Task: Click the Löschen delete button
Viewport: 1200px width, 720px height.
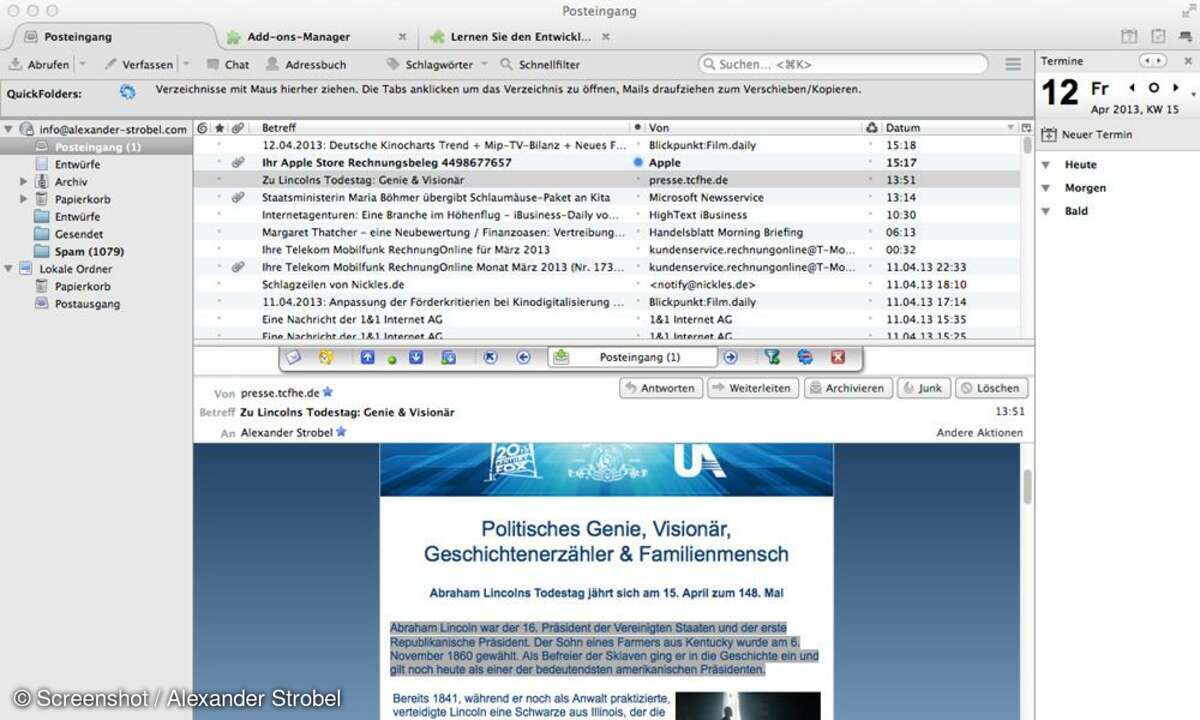Action: (x=991, y=388)
